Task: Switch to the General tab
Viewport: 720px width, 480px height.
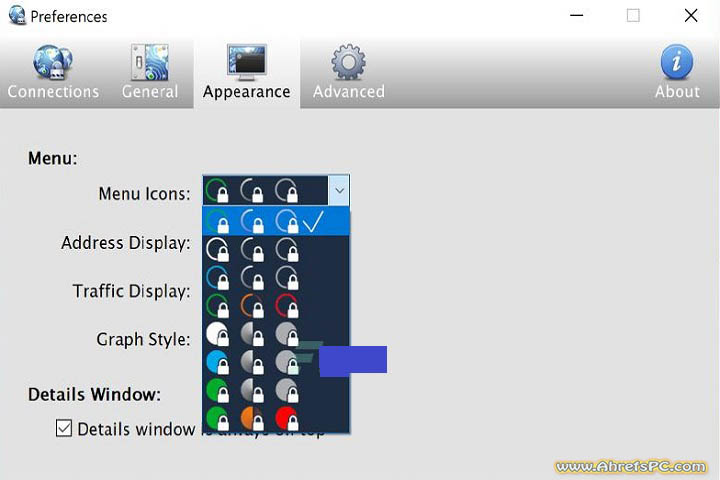Action: (x=150, y=73)
